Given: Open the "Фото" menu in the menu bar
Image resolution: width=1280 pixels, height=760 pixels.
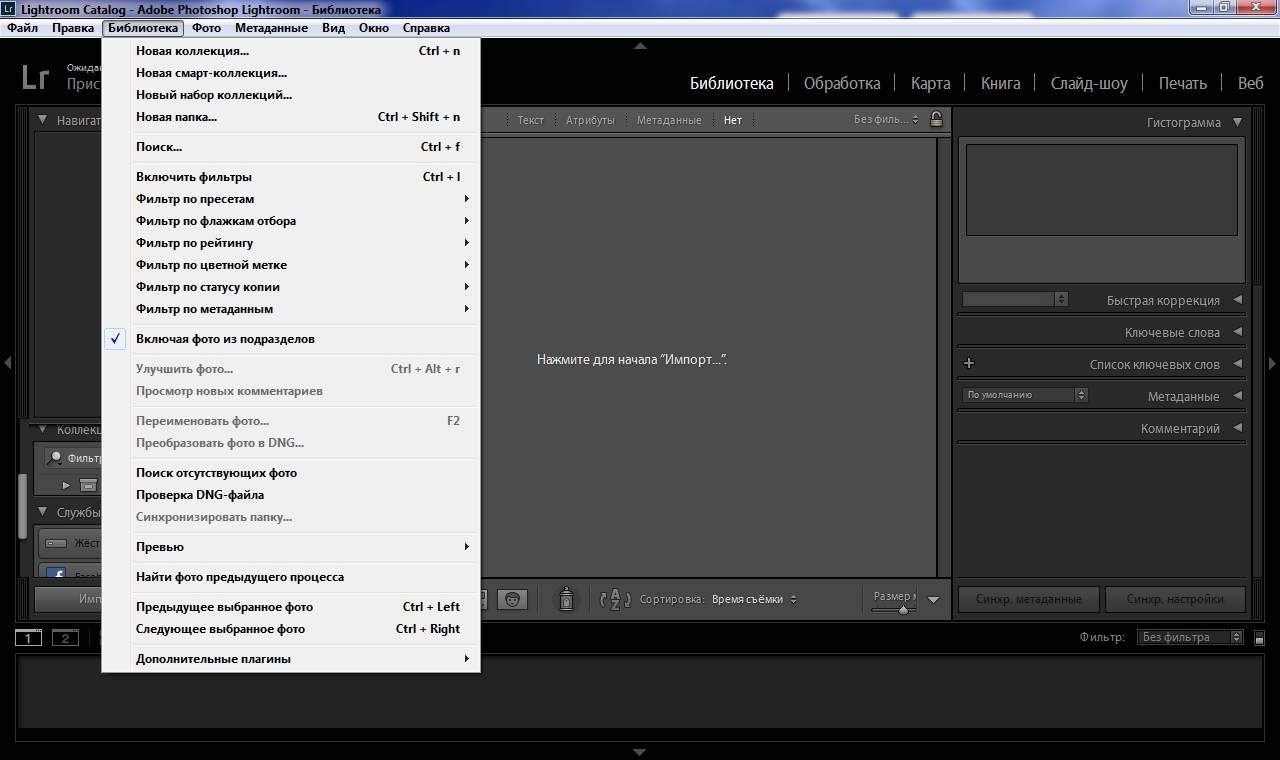Looking at the screenshot, I should click(x=206, y=28).
